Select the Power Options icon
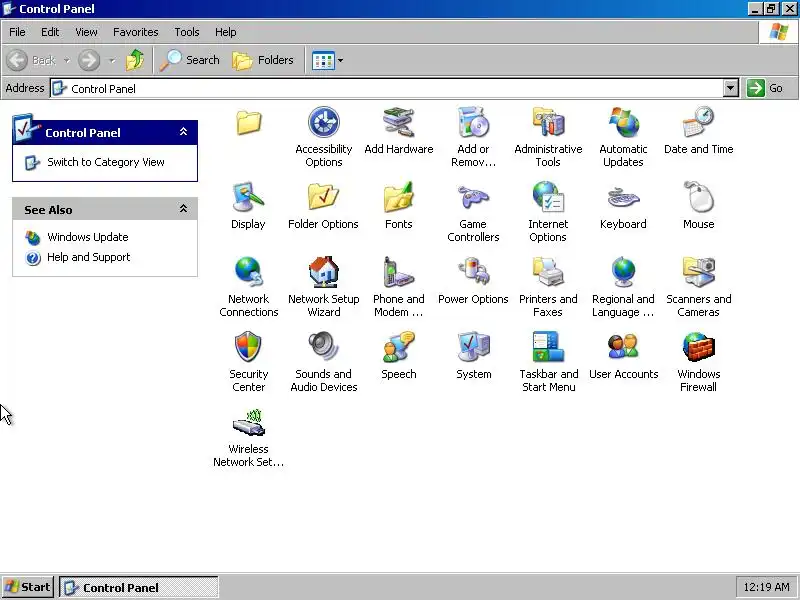800x600 pixels. pos(473,272)
